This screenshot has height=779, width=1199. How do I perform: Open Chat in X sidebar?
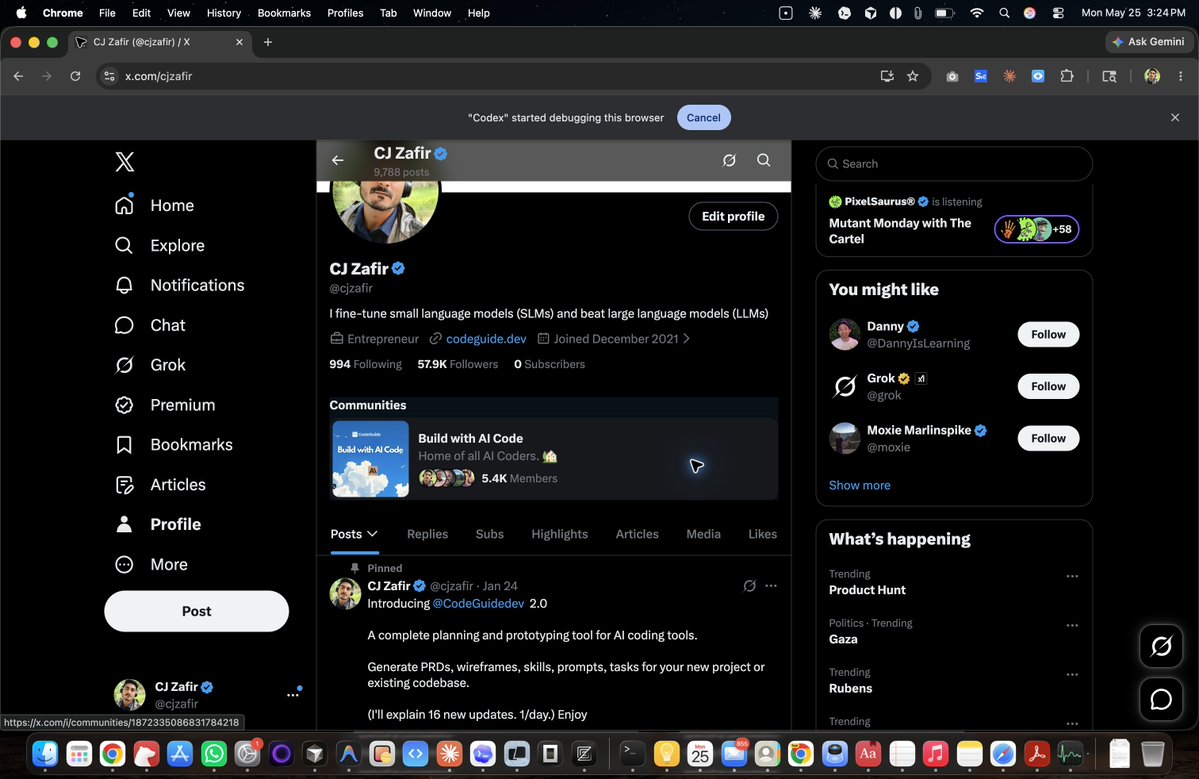(x=149, y=325)
